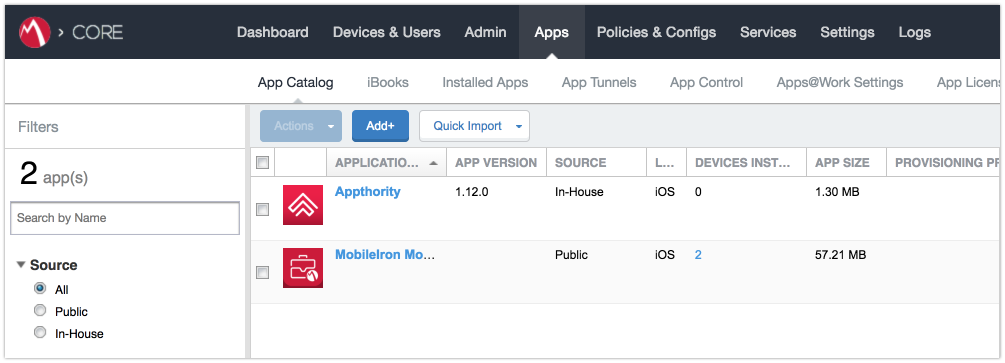Open devices installed count 2 link
Image resolution: width=1005 pixels, height=363 pixels.
pos(698,255)
